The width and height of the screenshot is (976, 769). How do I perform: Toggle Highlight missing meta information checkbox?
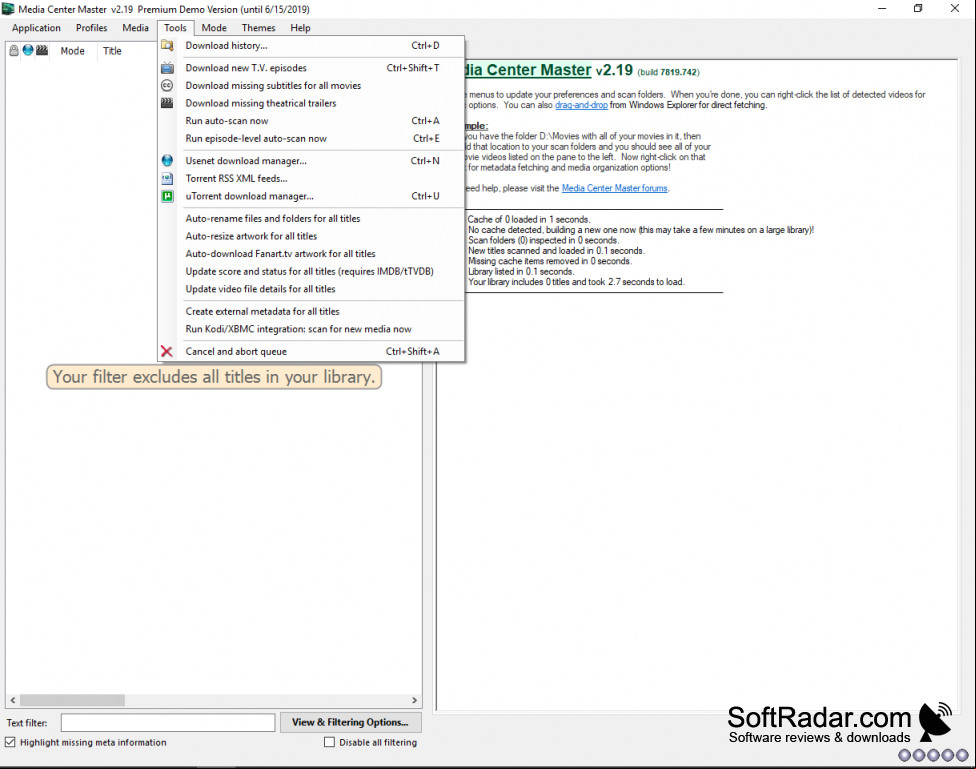coord(10,742)
